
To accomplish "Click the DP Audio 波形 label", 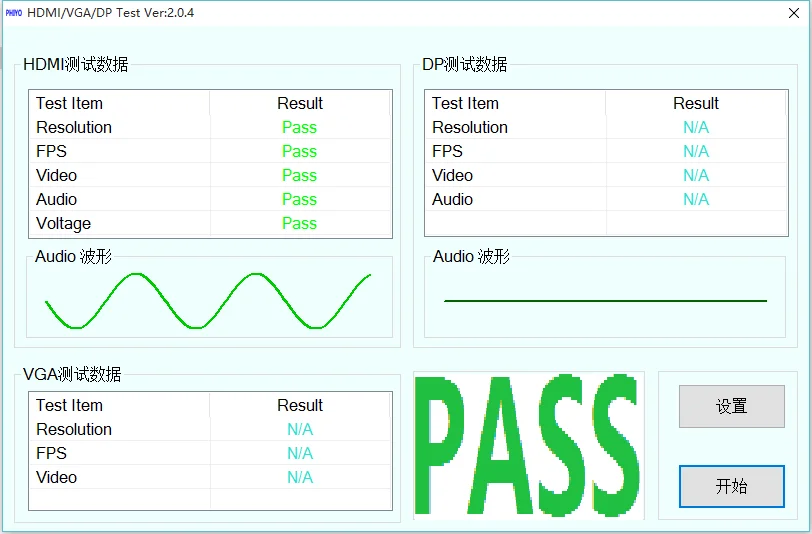I will (471, 256).
